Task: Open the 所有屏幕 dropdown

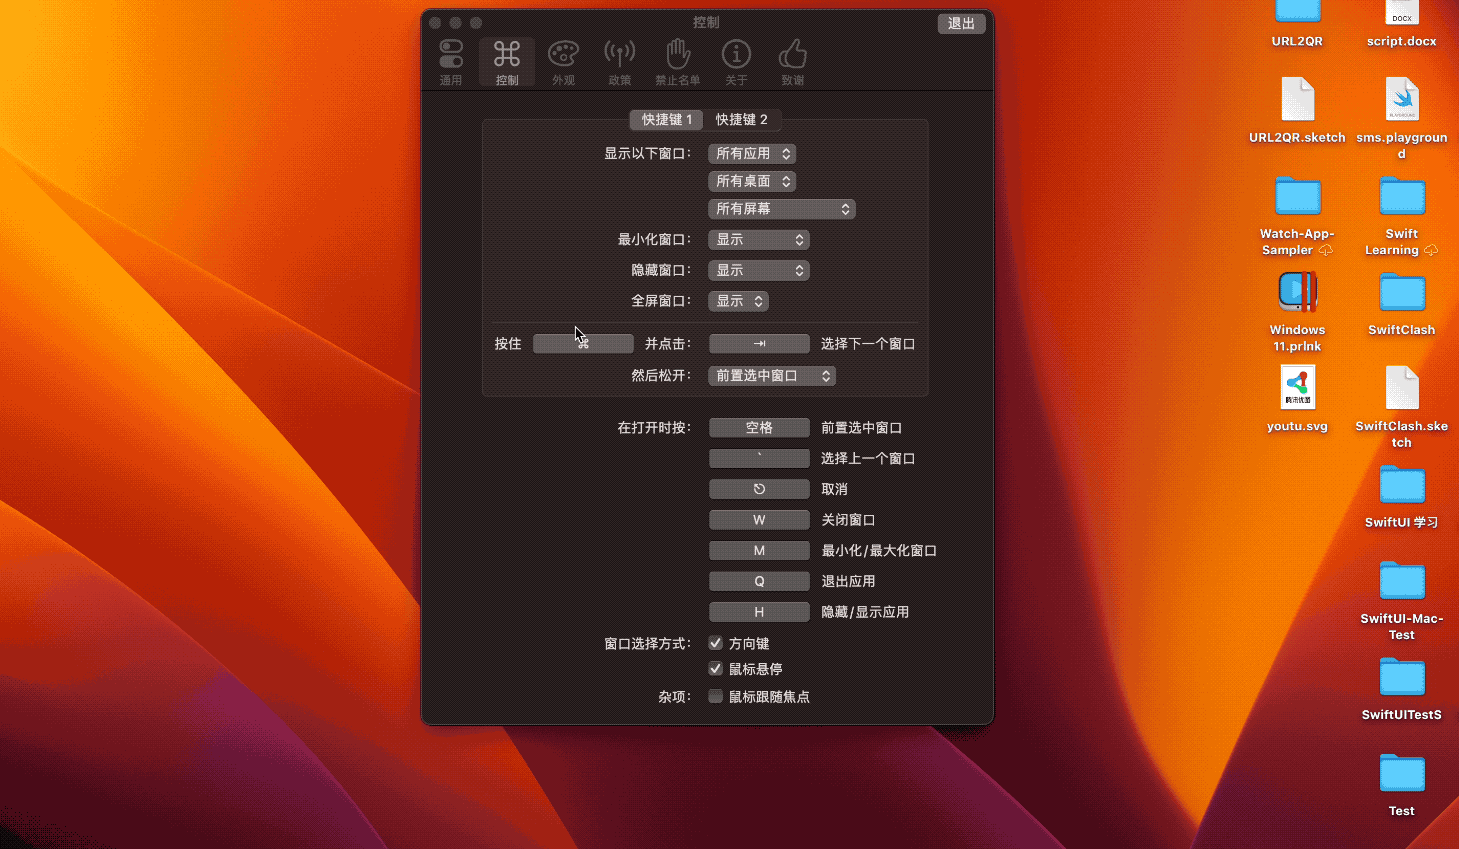Action: point(781,208)
